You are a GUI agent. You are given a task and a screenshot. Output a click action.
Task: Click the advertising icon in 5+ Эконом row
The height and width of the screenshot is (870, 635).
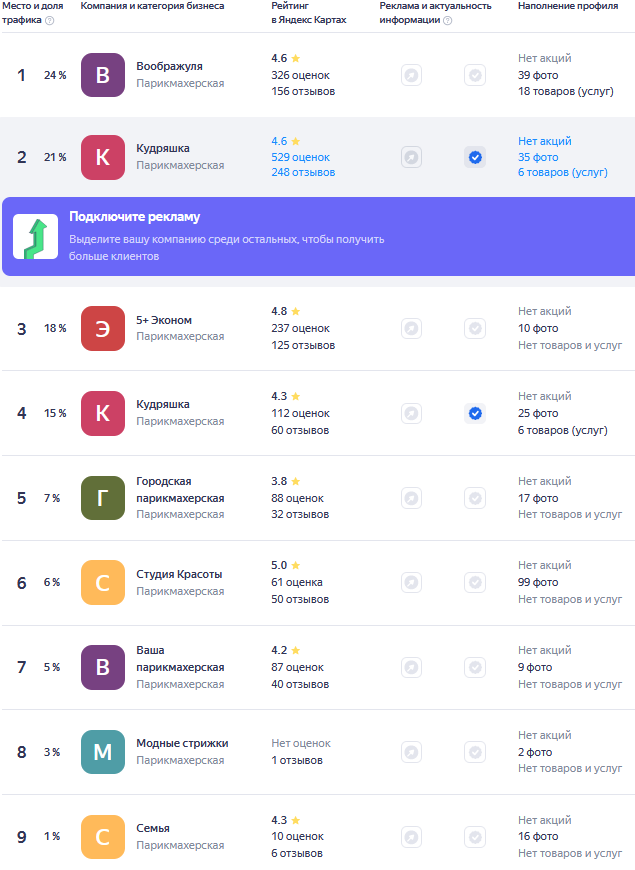click(x=411, y=328)
